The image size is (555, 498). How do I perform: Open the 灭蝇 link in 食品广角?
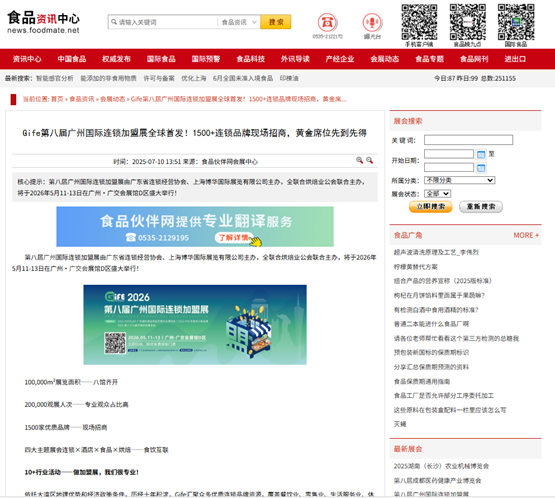click(x=400, y=424)
